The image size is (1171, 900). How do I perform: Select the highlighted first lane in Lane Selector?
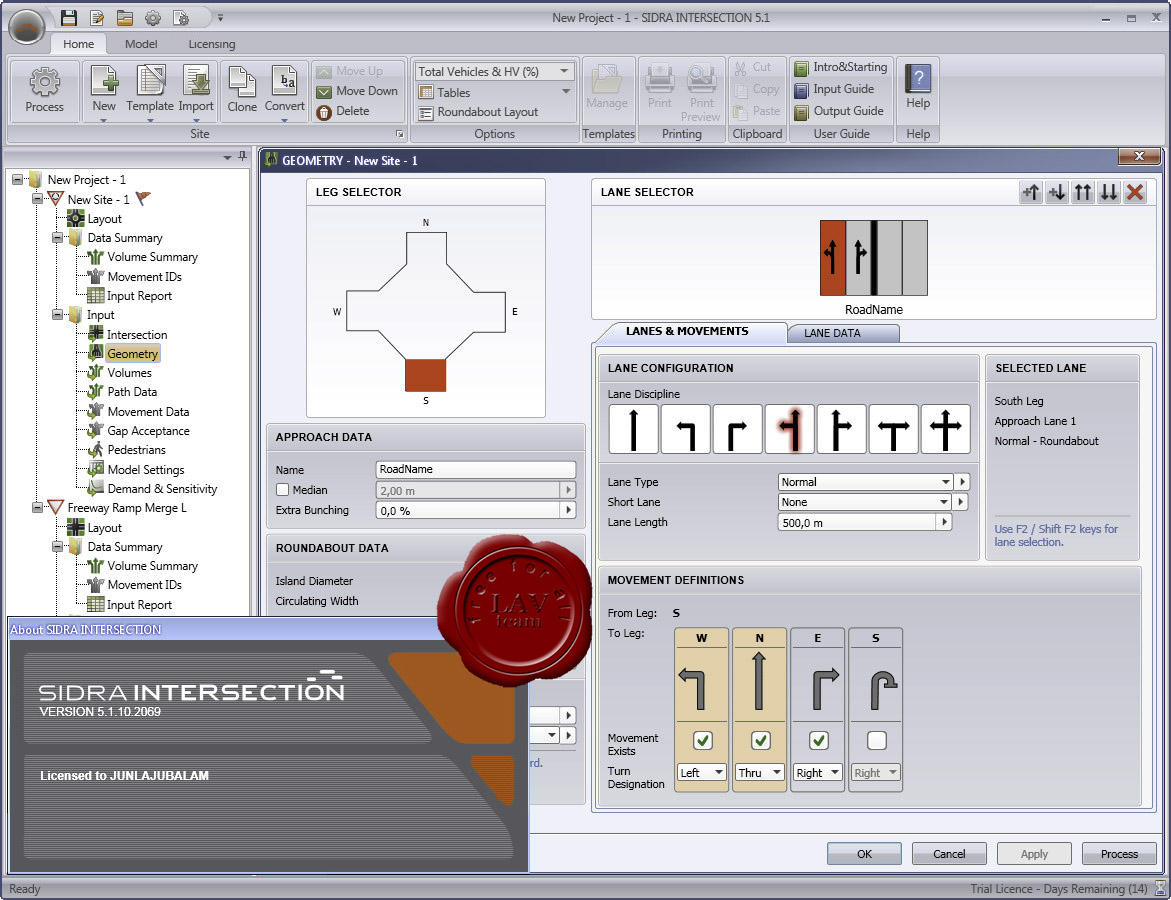point(833,258)
